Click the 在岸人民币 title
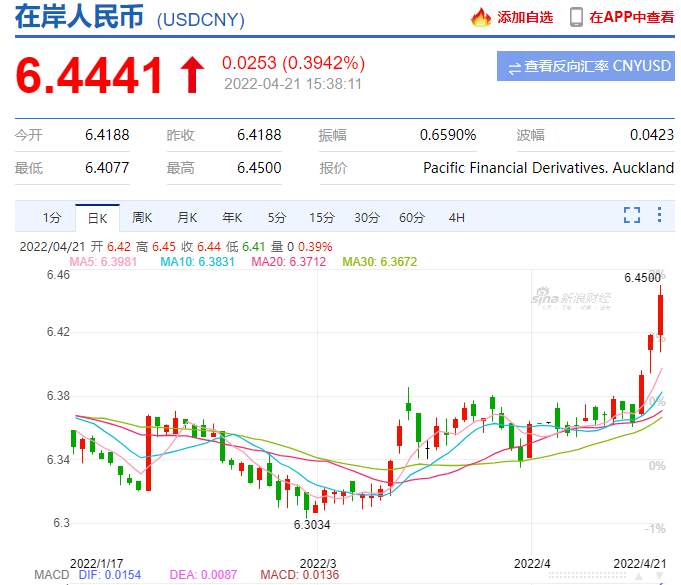Viewport: 681px width, 585px height. coord(79,17)
